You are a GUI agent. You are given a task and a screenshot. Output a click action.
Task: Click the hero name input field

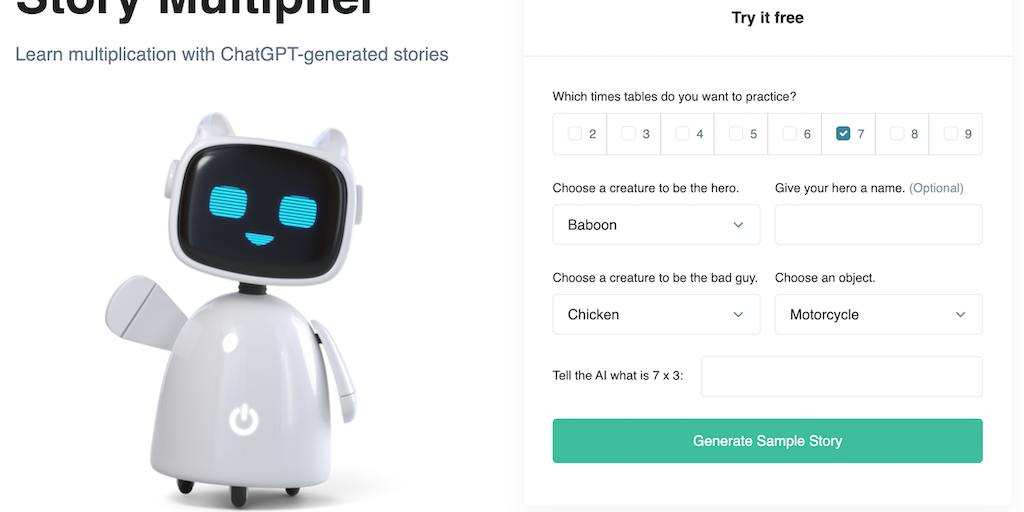878,225
